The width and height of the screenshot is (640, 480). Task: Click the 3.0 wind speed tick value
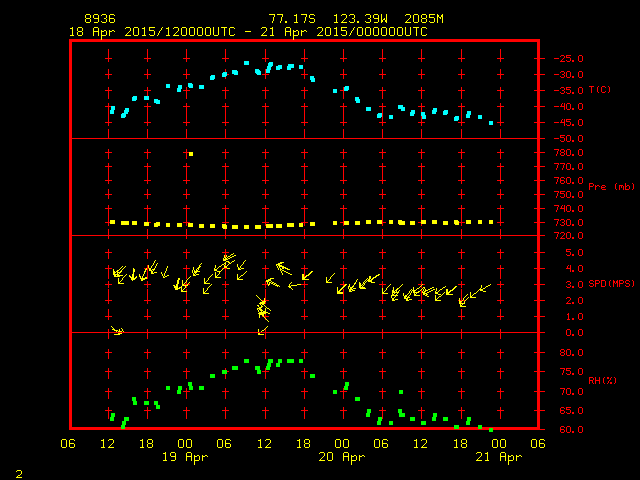tap(574, 285)
